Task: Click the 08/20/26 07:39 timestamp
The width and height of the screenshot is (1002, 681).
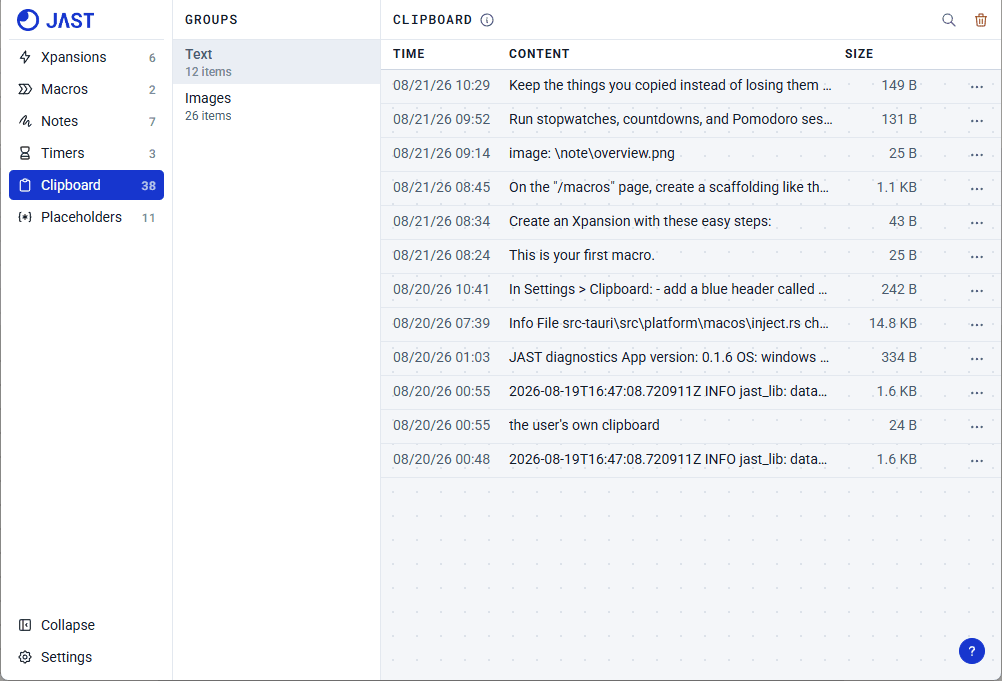Action: pos(441,323)
